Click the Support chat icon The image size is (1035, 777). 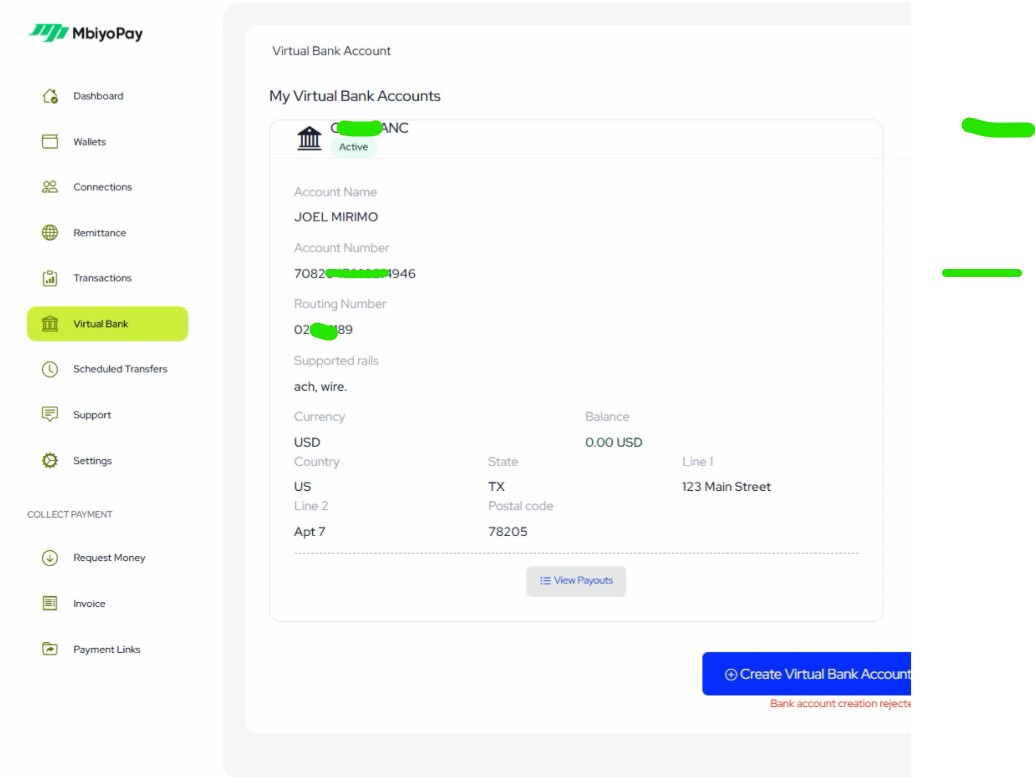tap(50, 414)
